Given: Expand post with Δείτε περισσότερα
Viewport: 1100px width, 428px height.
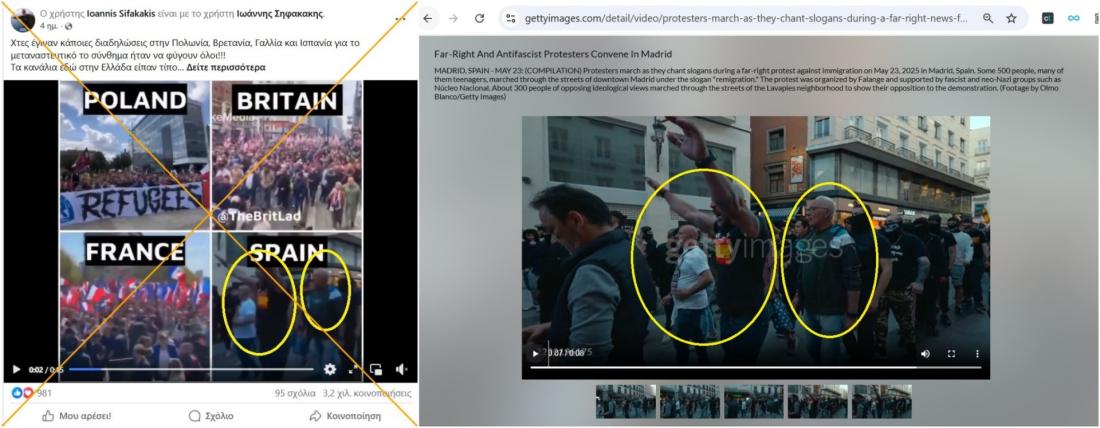Looking at the screenshot, I should point(226,68).
